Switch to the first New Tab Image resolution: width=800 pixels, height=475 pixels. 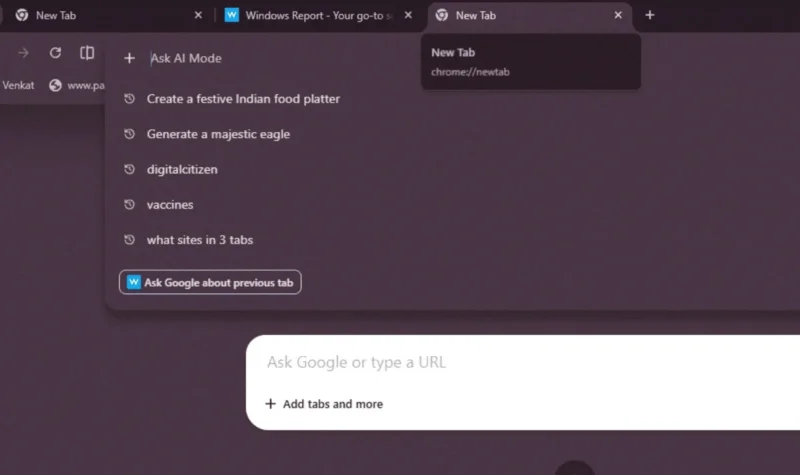click(100, 15)
